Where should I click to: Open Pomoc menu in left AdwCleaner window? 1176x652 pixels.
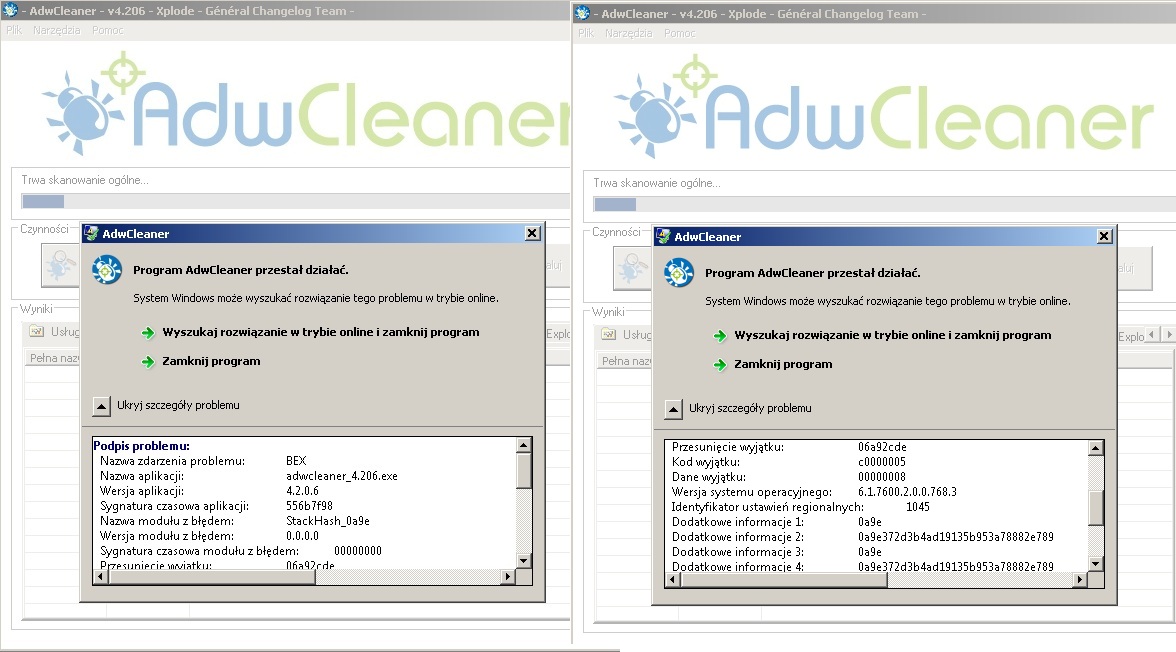tap(107, 30)
